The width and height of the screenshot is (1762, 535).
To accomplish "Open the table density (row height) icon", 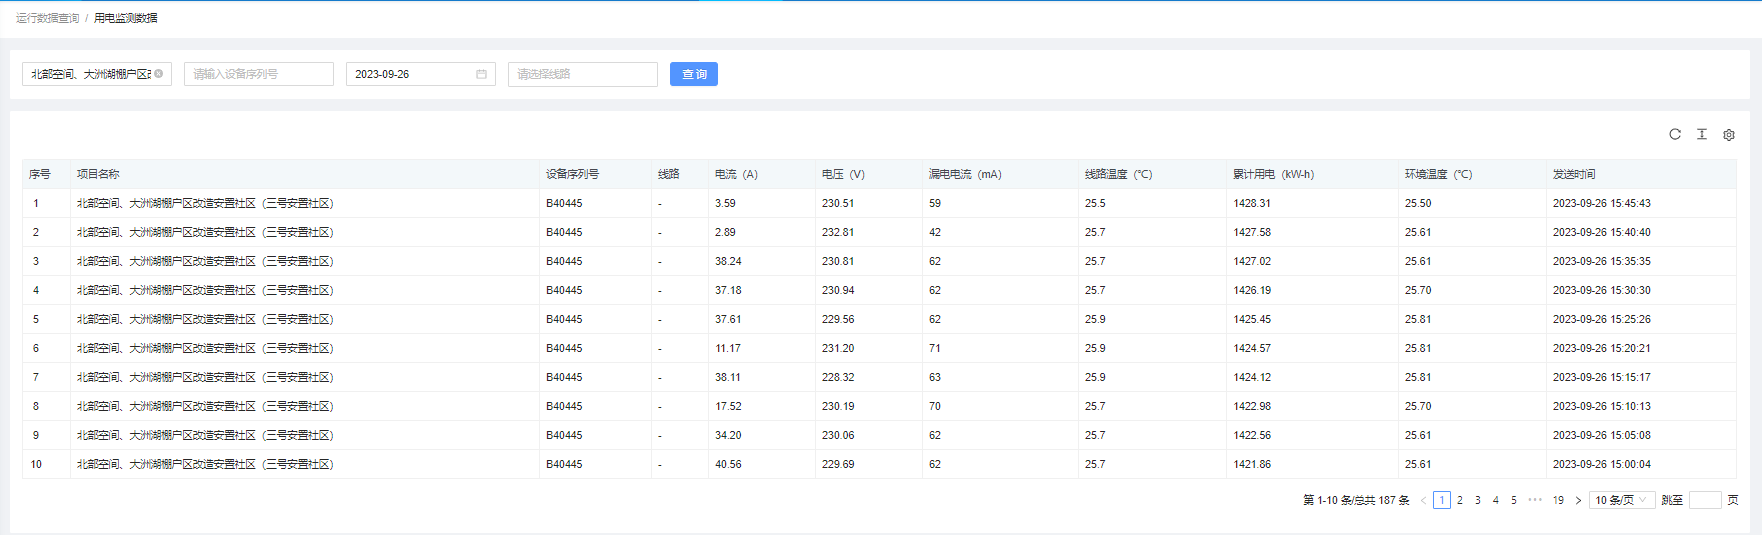I will (x=1702, y=134).
